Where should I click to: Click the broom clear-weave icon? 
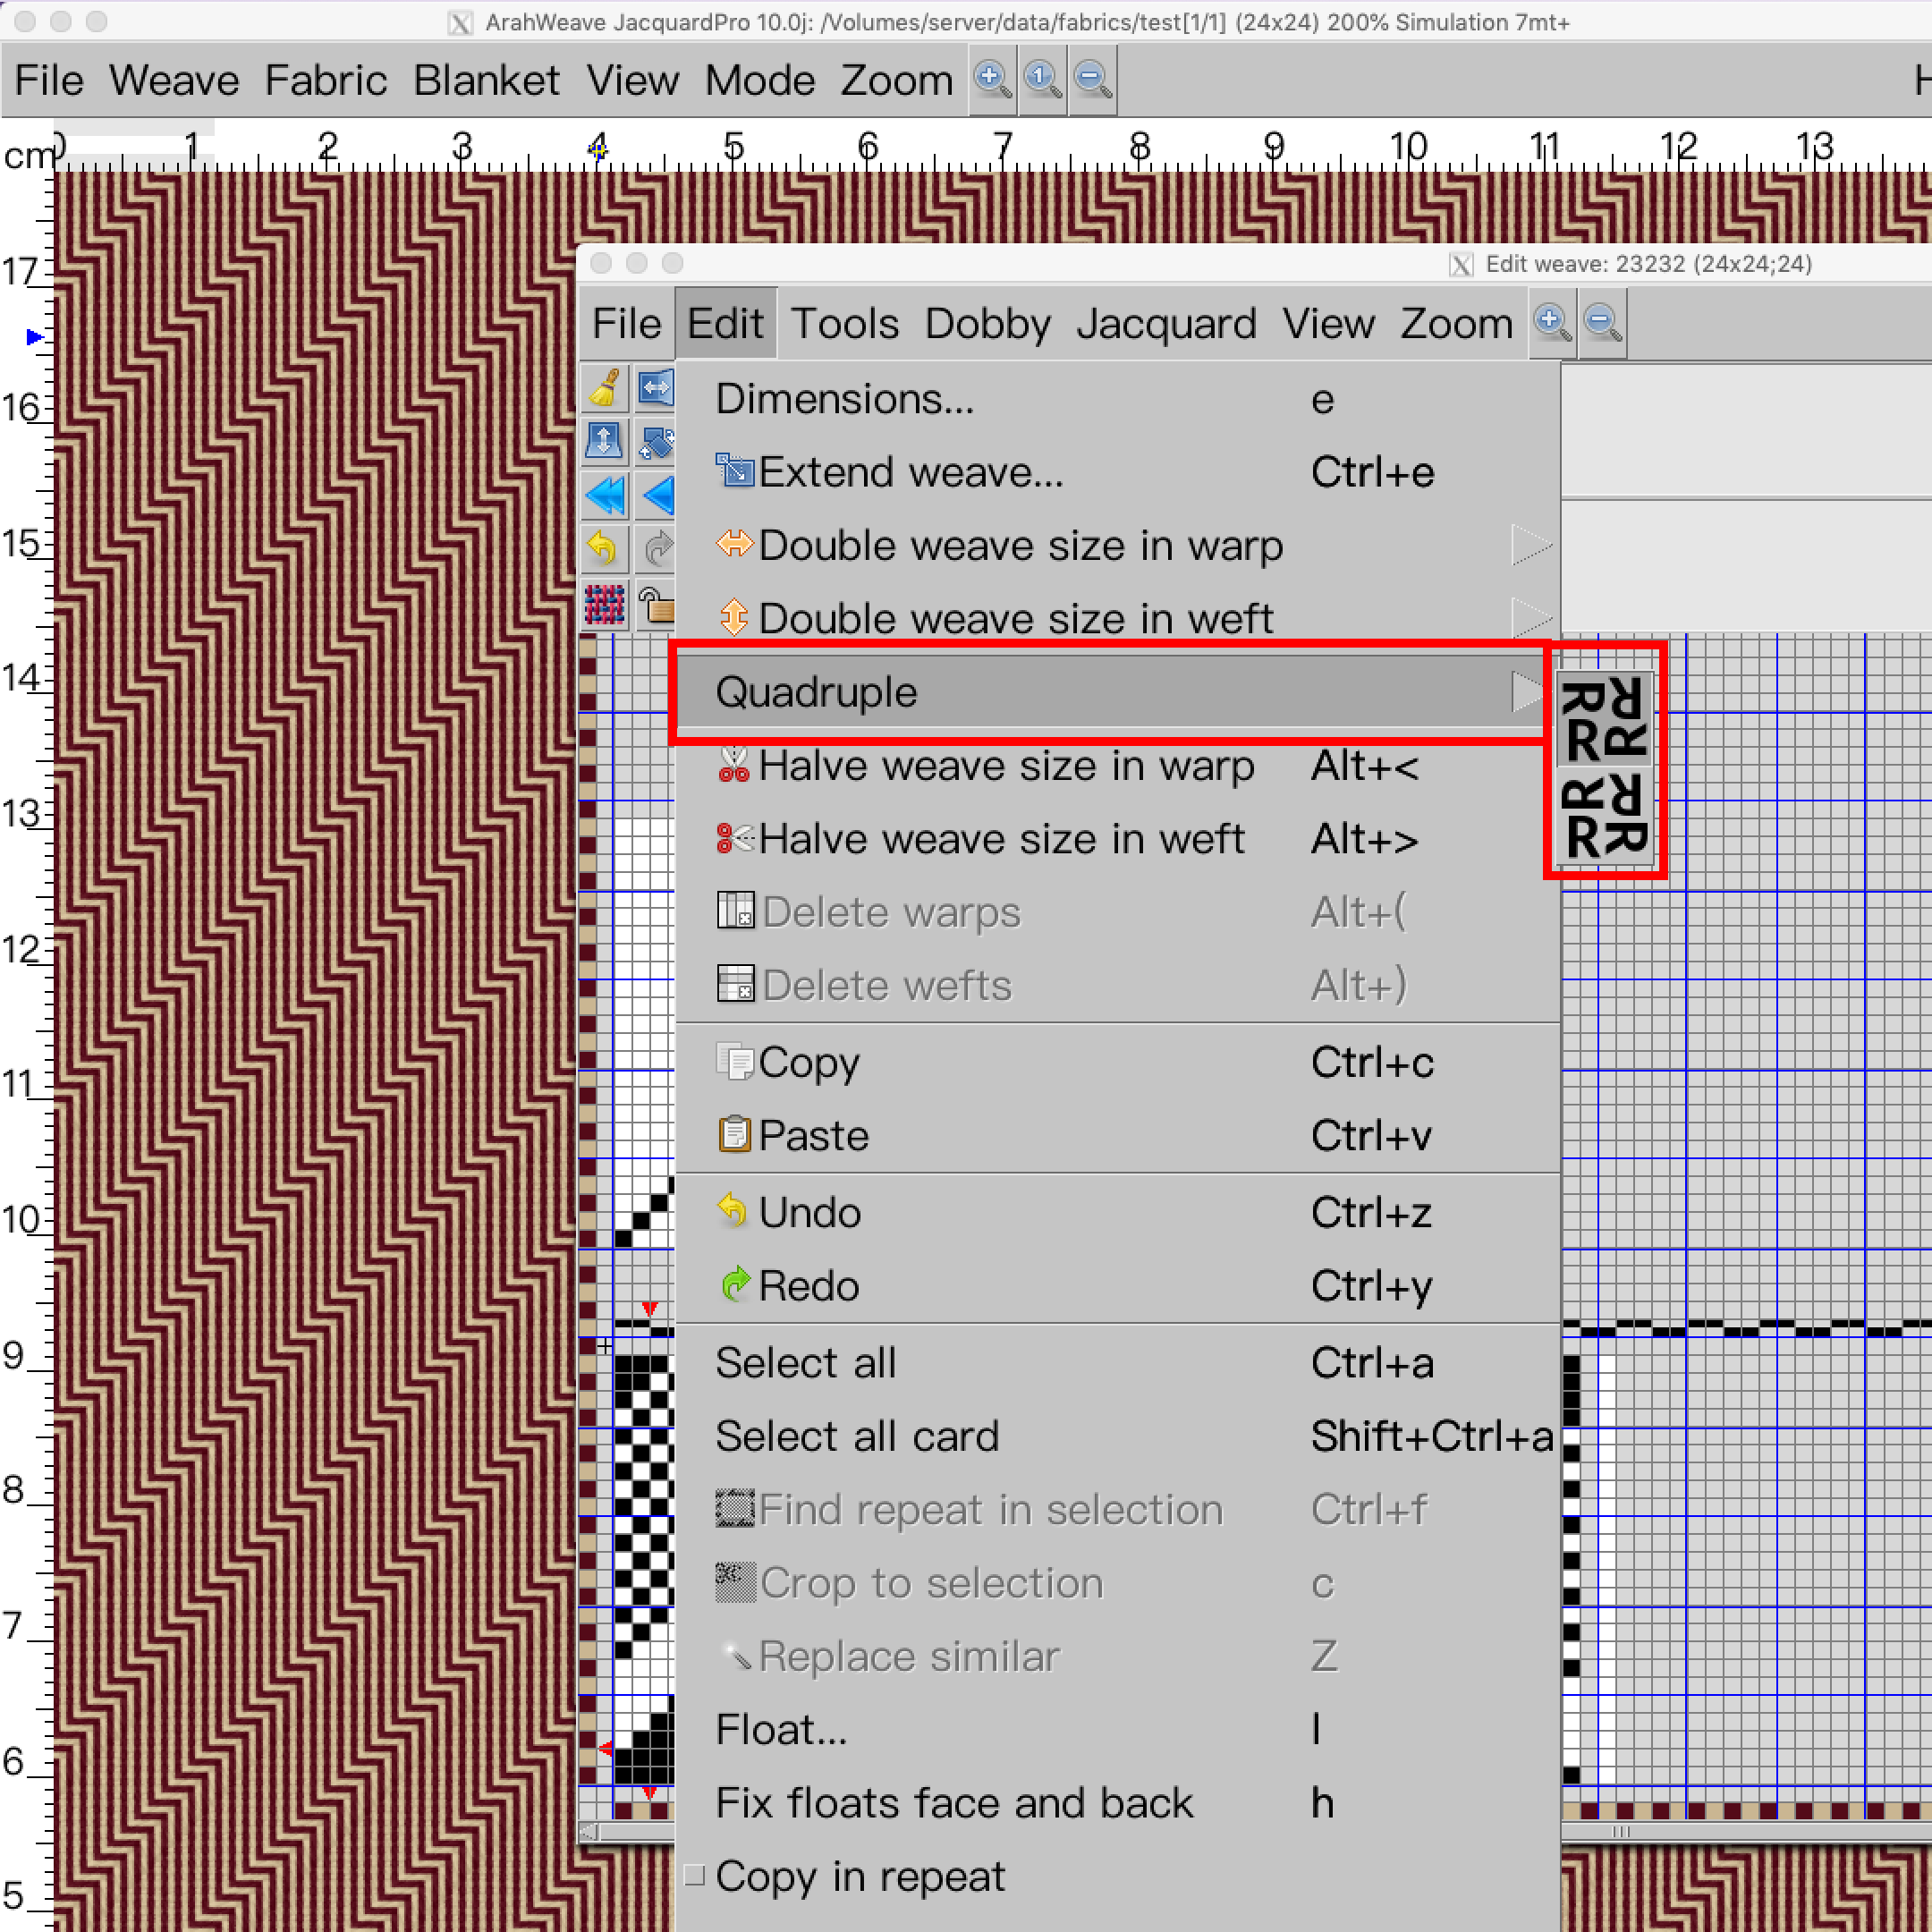[605, 388]
